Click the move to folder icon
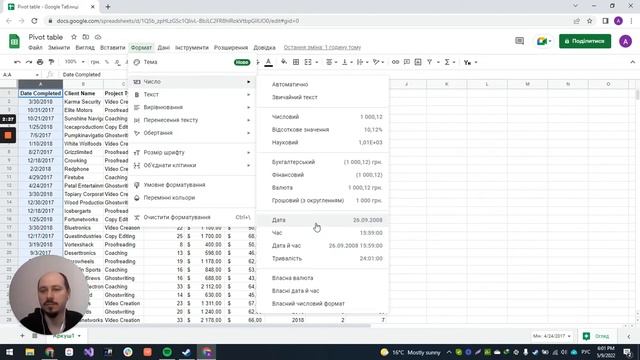 click(x=86, y=37)
